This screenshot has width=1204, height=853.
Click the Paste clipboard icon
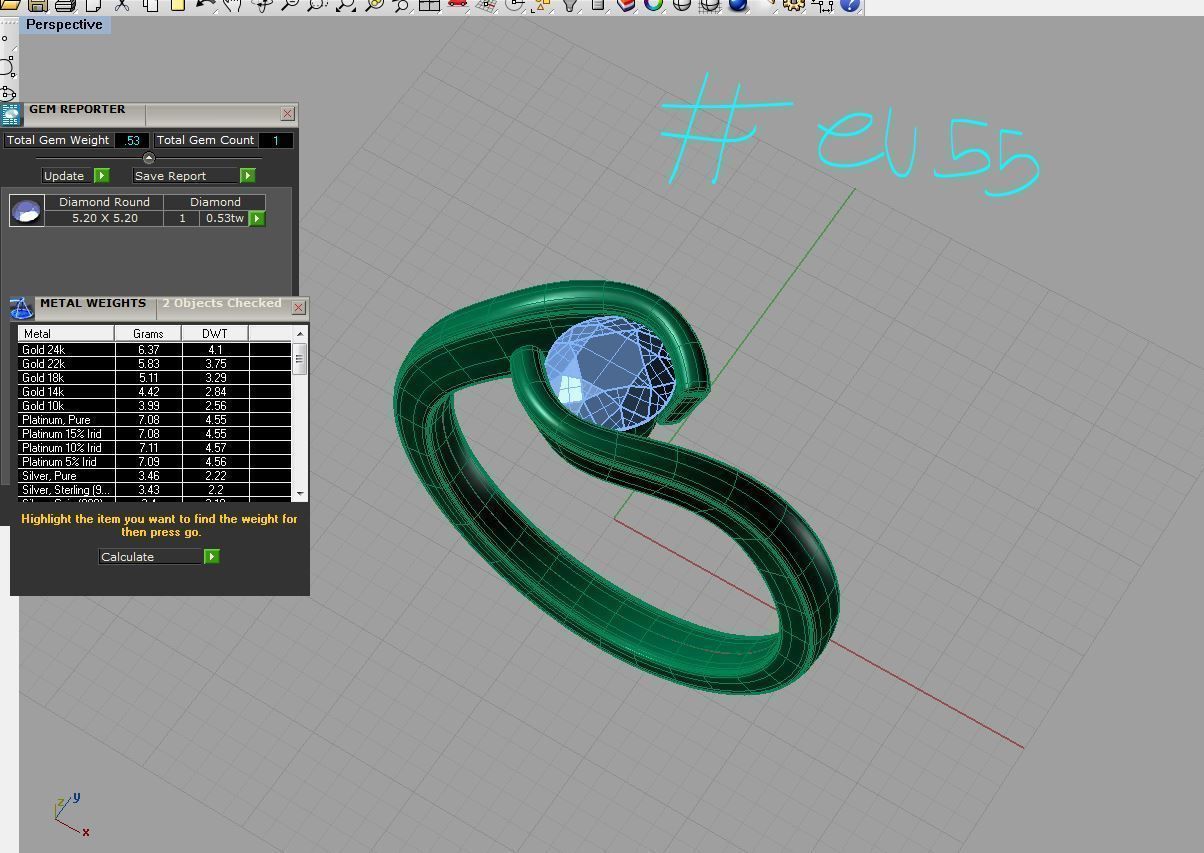pyautogui.click(x=177, y=5)
